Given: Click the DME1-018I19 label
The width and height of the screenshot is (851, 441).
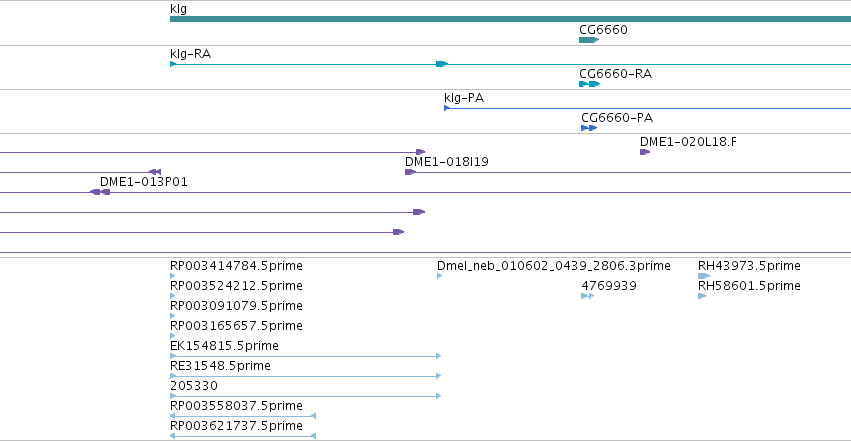Looking at the screenshot, I should coord(447,162).
